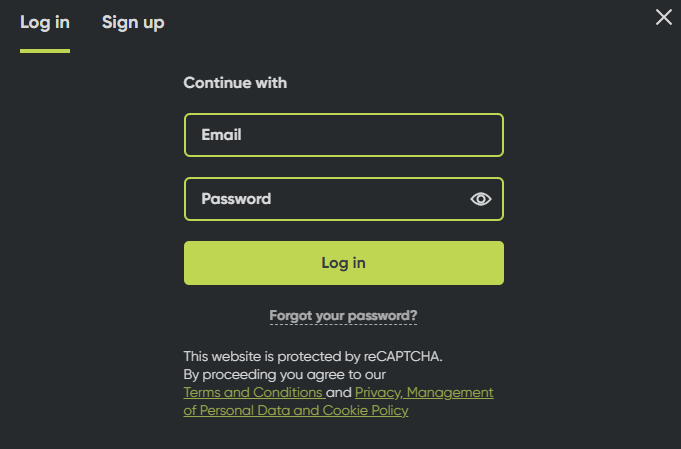
Task: Click the Email placeholder text
Action: [x=221, y=135]
